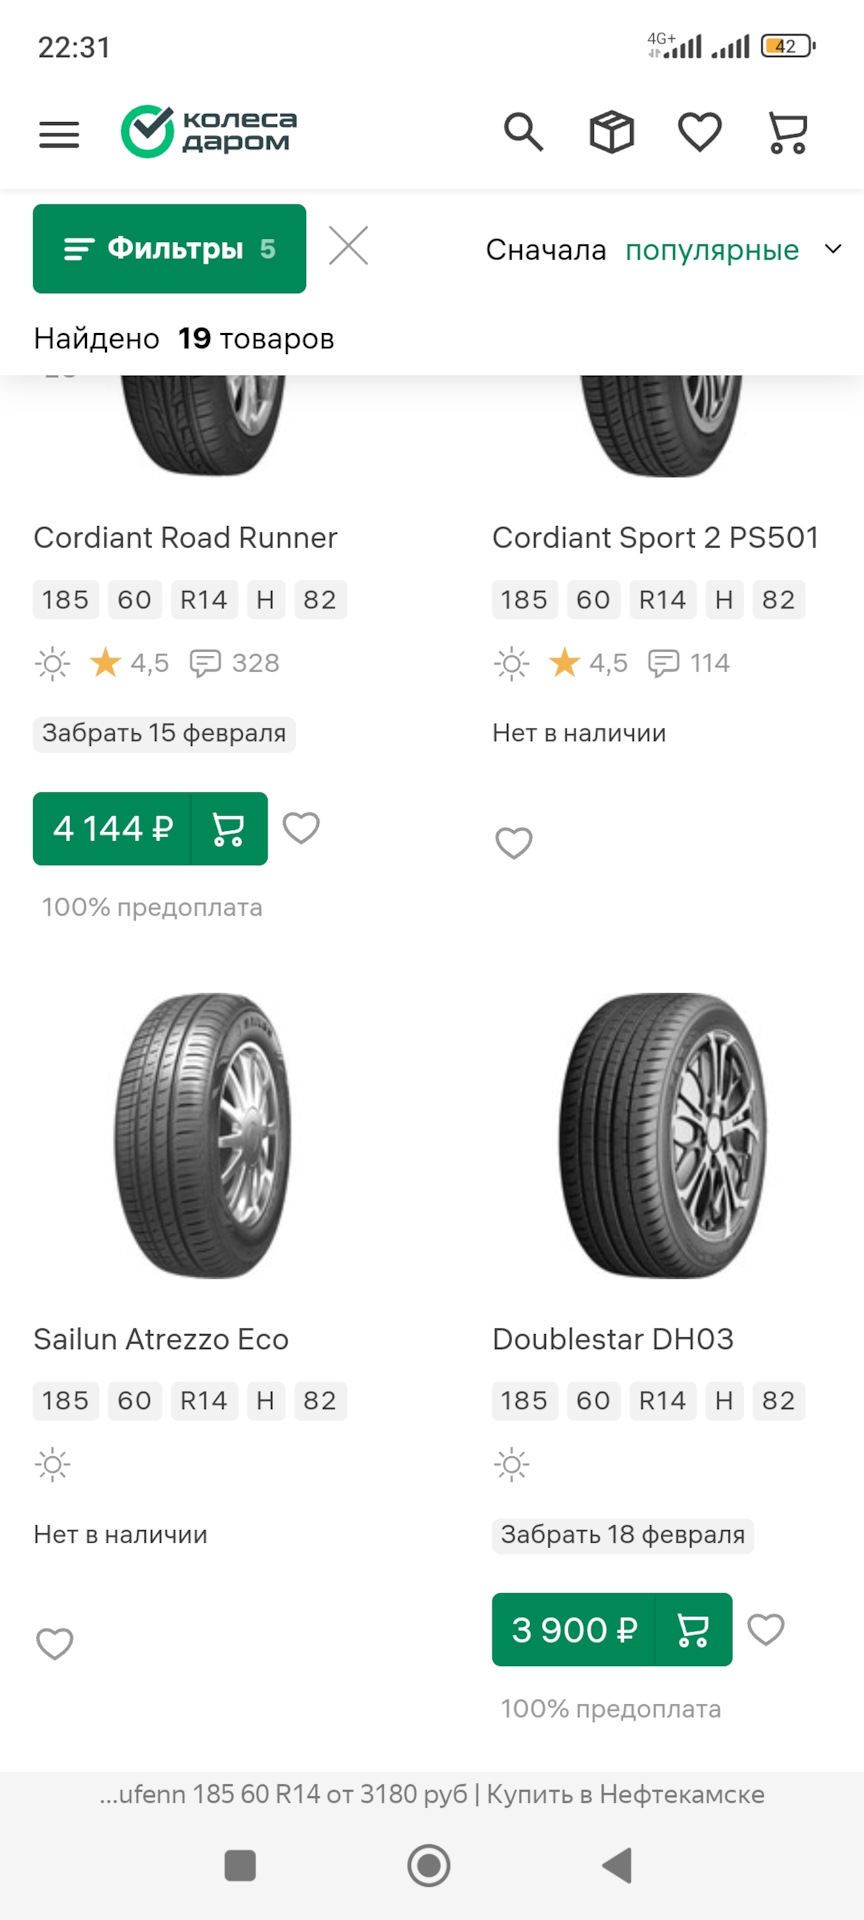Favorite the Sailun Atrezzo Eco tire
Screen dimensions: 864x1920
pos(55,1644)
